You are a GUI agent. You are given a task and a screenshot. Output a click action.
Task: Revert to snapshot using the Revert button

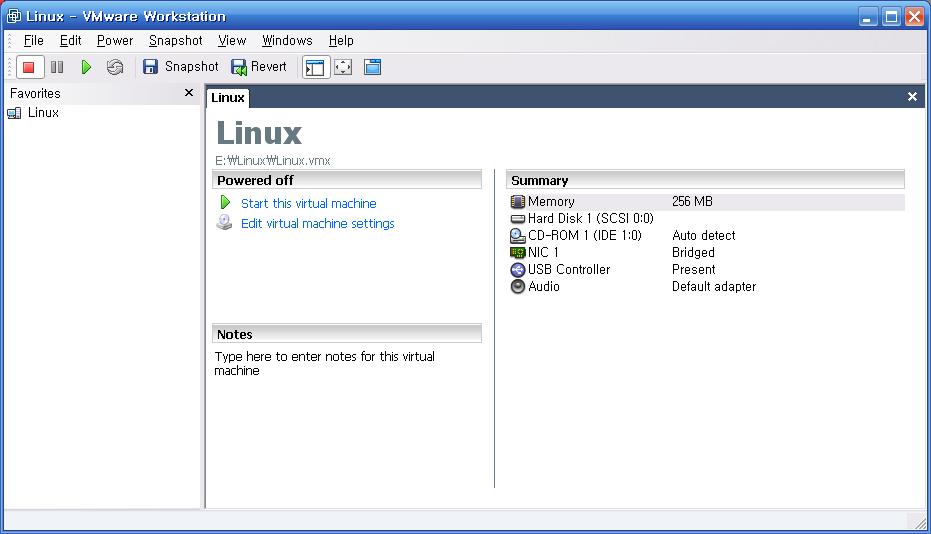pos(258,67)
